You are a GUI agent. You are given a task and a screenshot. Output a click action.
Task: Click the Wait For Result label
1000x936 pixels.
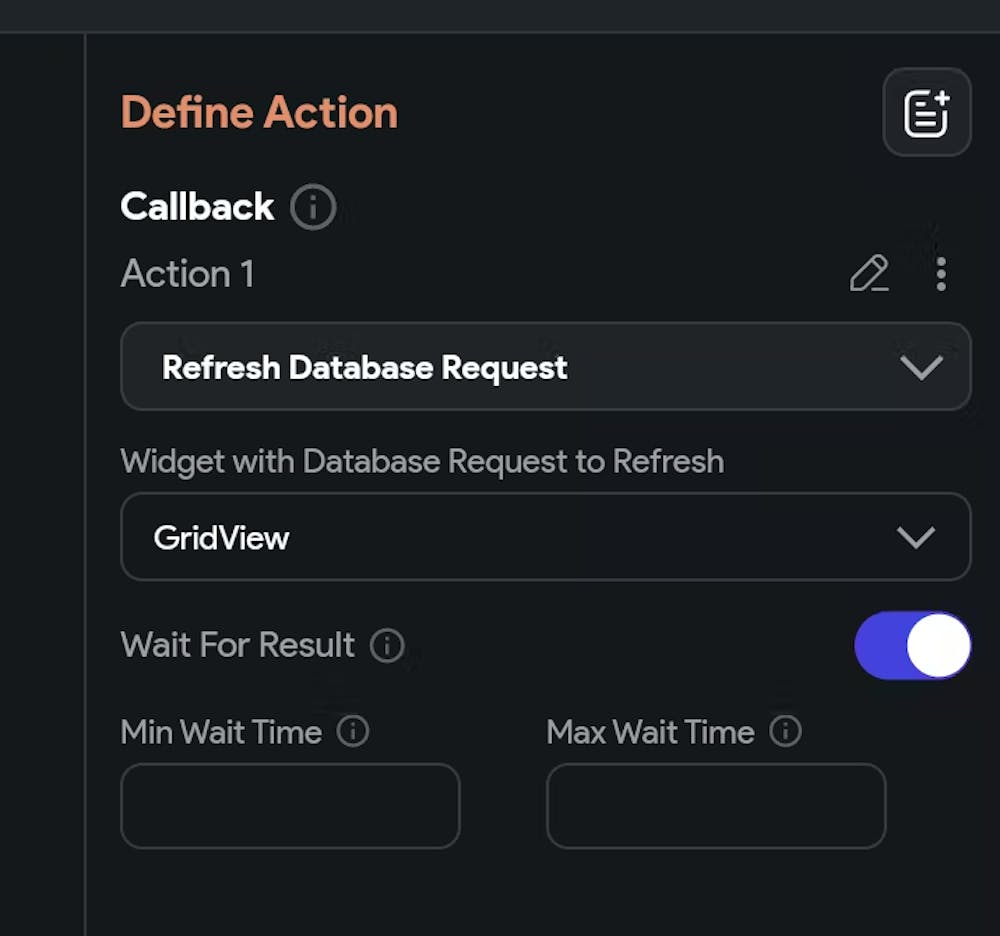click(x=238, y=646)
